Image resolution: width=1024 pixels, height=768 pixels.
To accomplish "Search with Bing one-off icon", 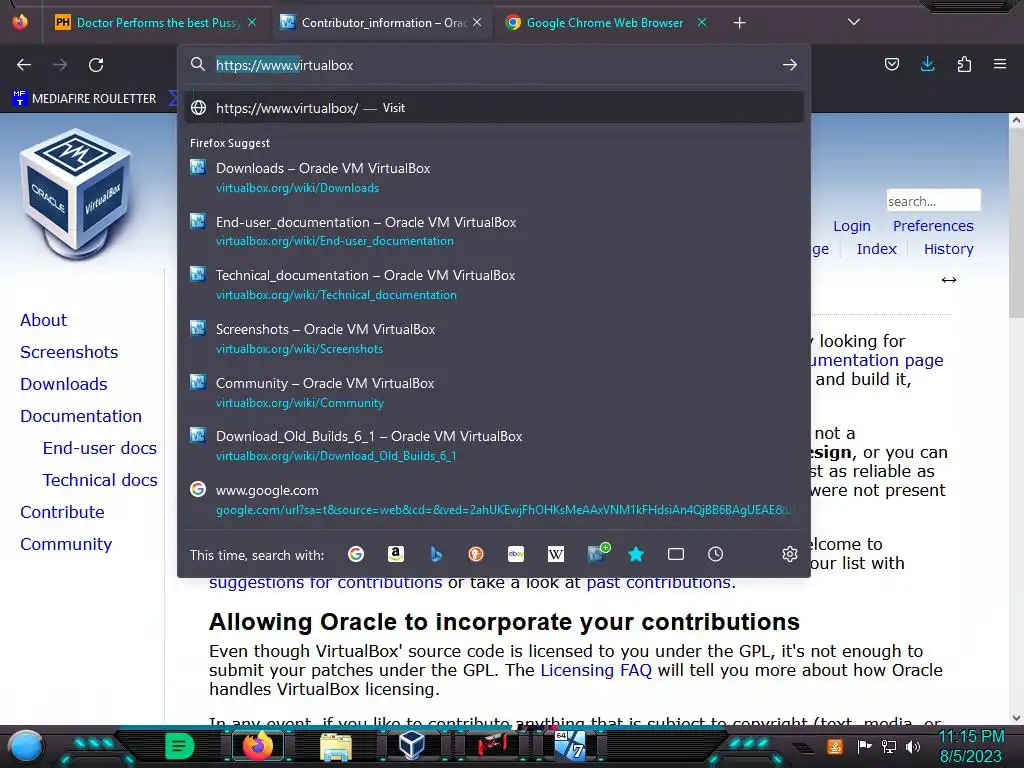I will click(x=436, y=554).
